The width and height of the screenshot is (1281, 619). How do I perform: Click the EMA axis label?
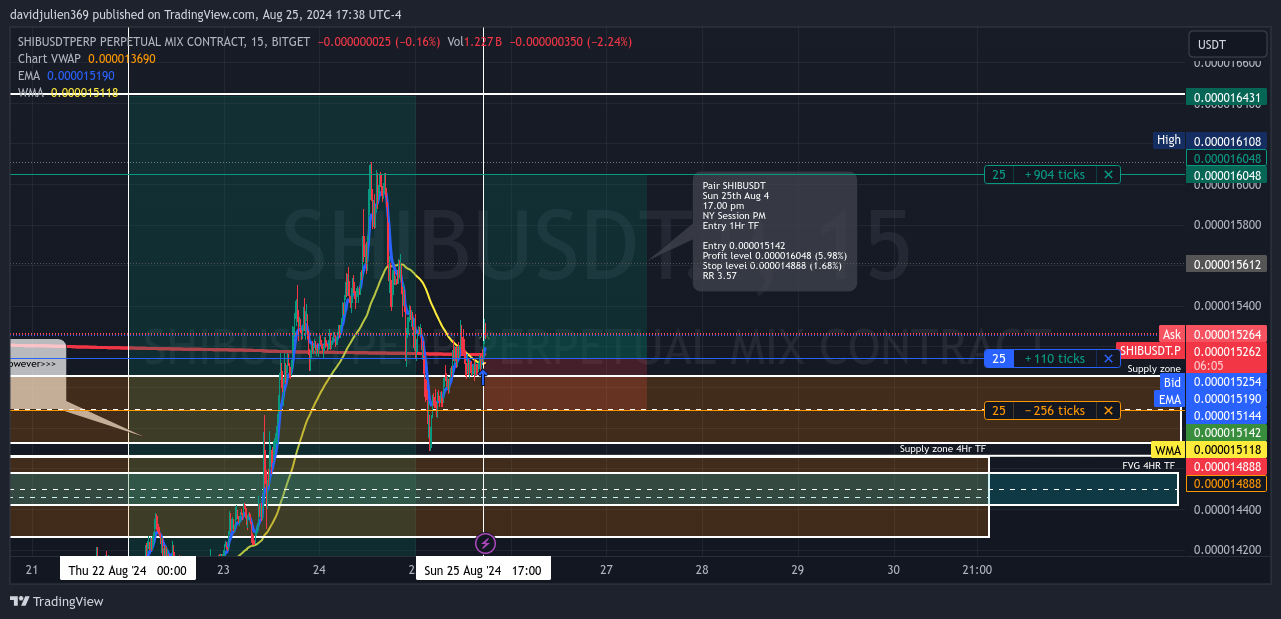(1169, 399)
